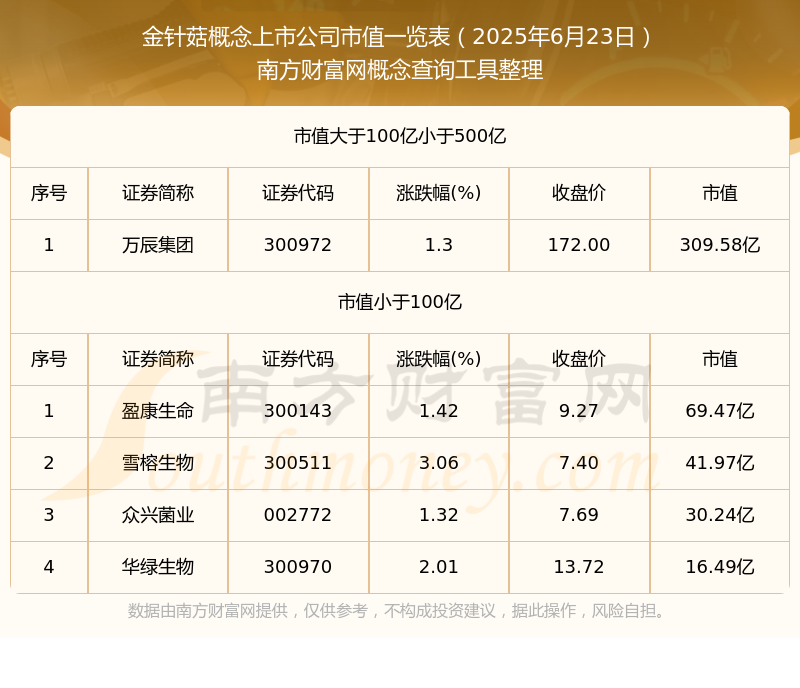
Task: Click closing price 13.72
Action: (579, 567)
